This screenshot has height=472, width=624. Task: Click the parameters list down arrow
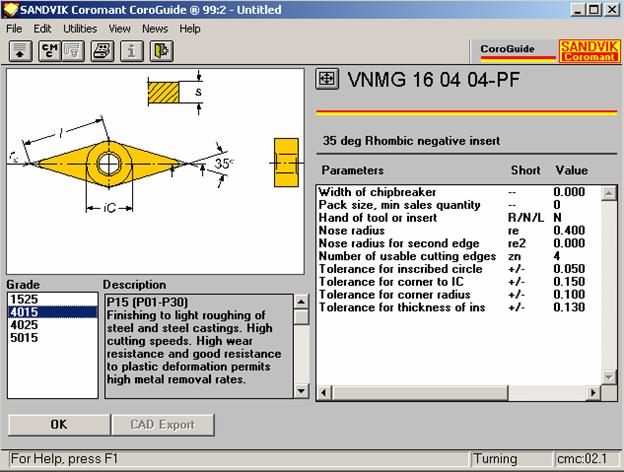click(608, 376)
